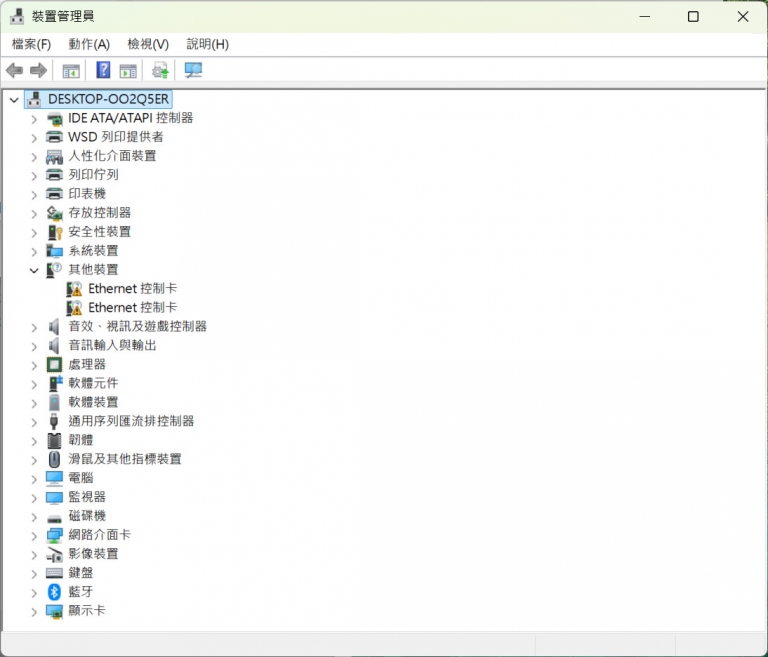768x657 pixels.
Task: Click the 顯示卡 display adapter icon
Action: [x=54, y=611]
